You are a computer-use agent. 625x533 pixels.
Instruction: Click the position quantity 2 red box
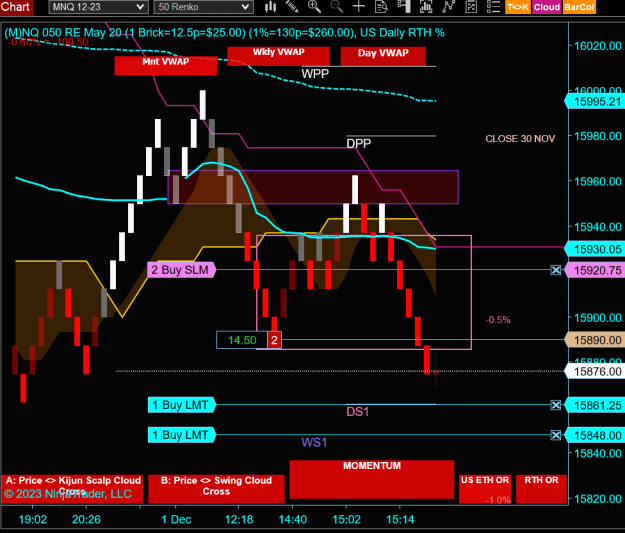pyautogui.click(x=274, y=340)
